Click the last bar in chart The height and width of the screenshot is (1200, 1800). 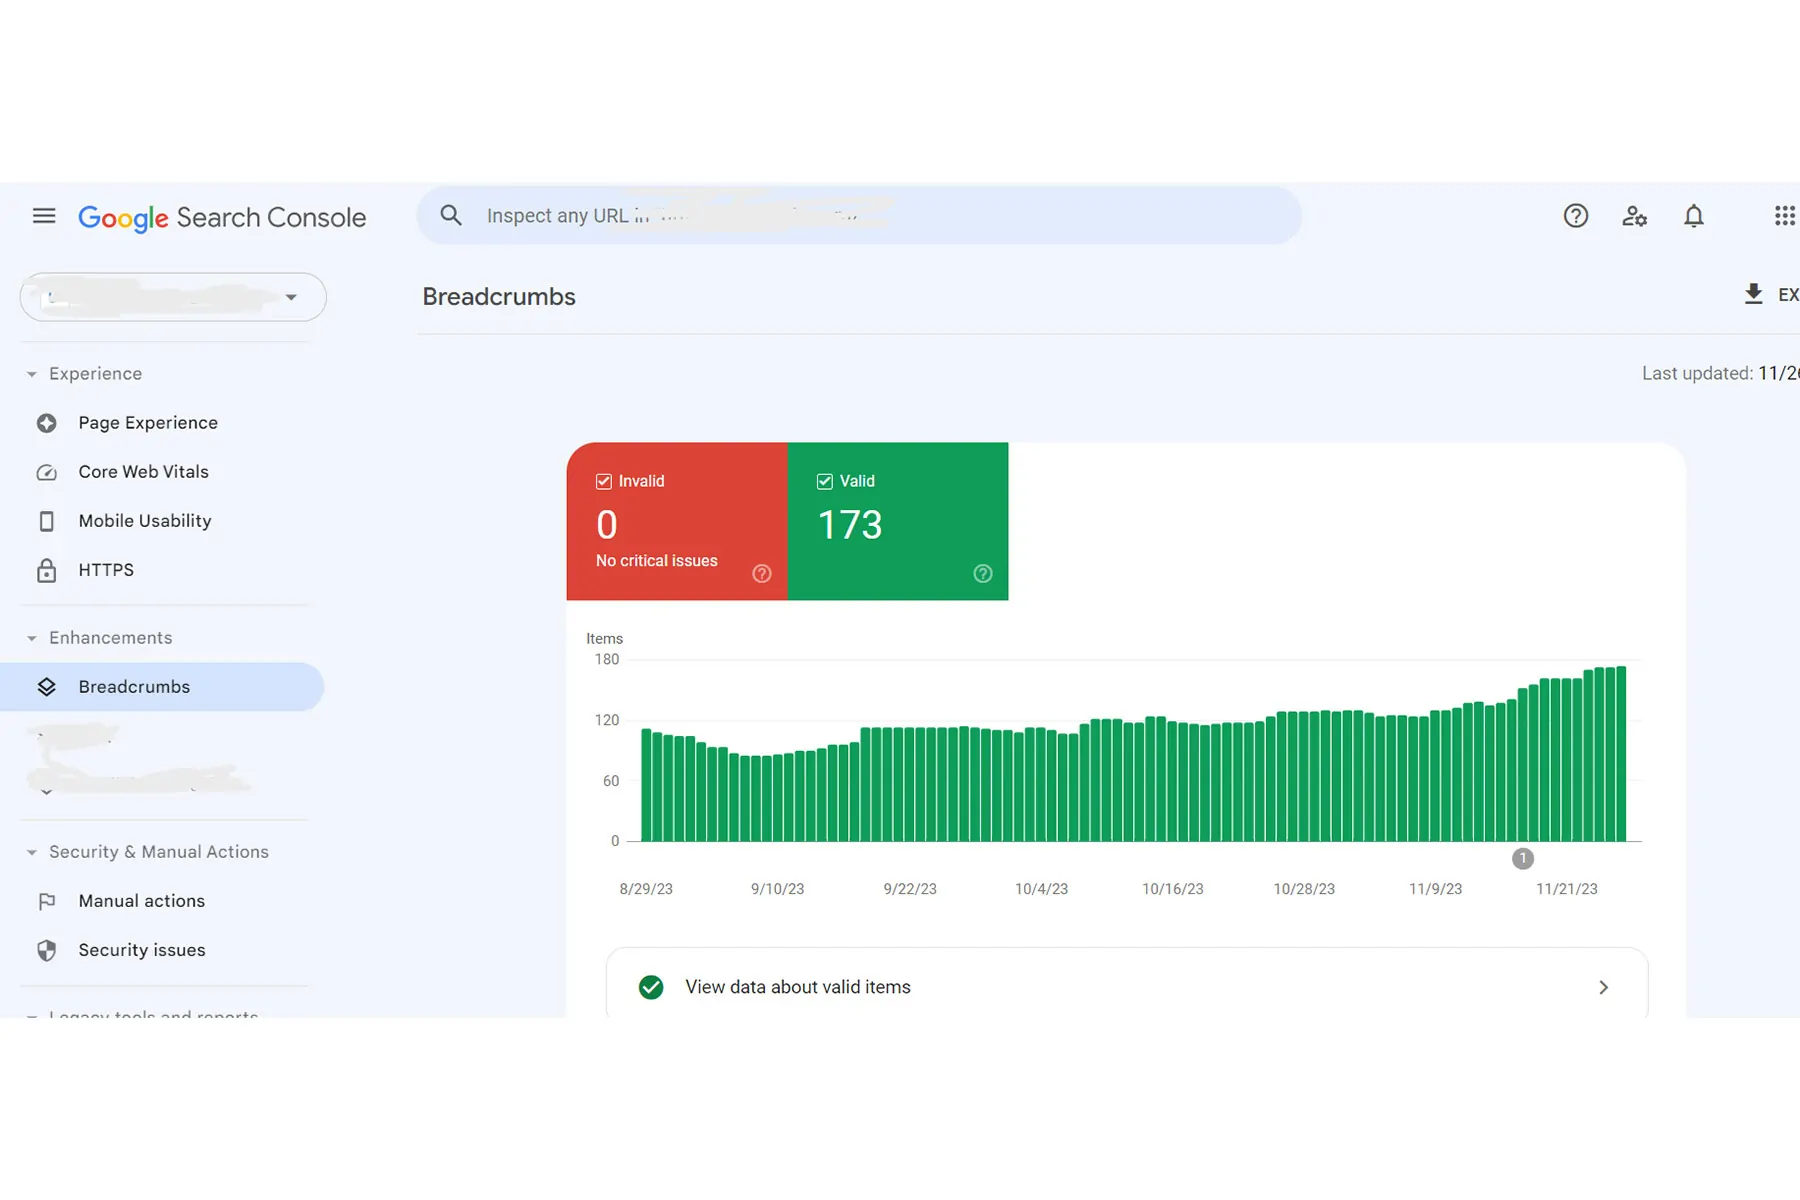click(x=1621, y=754)
